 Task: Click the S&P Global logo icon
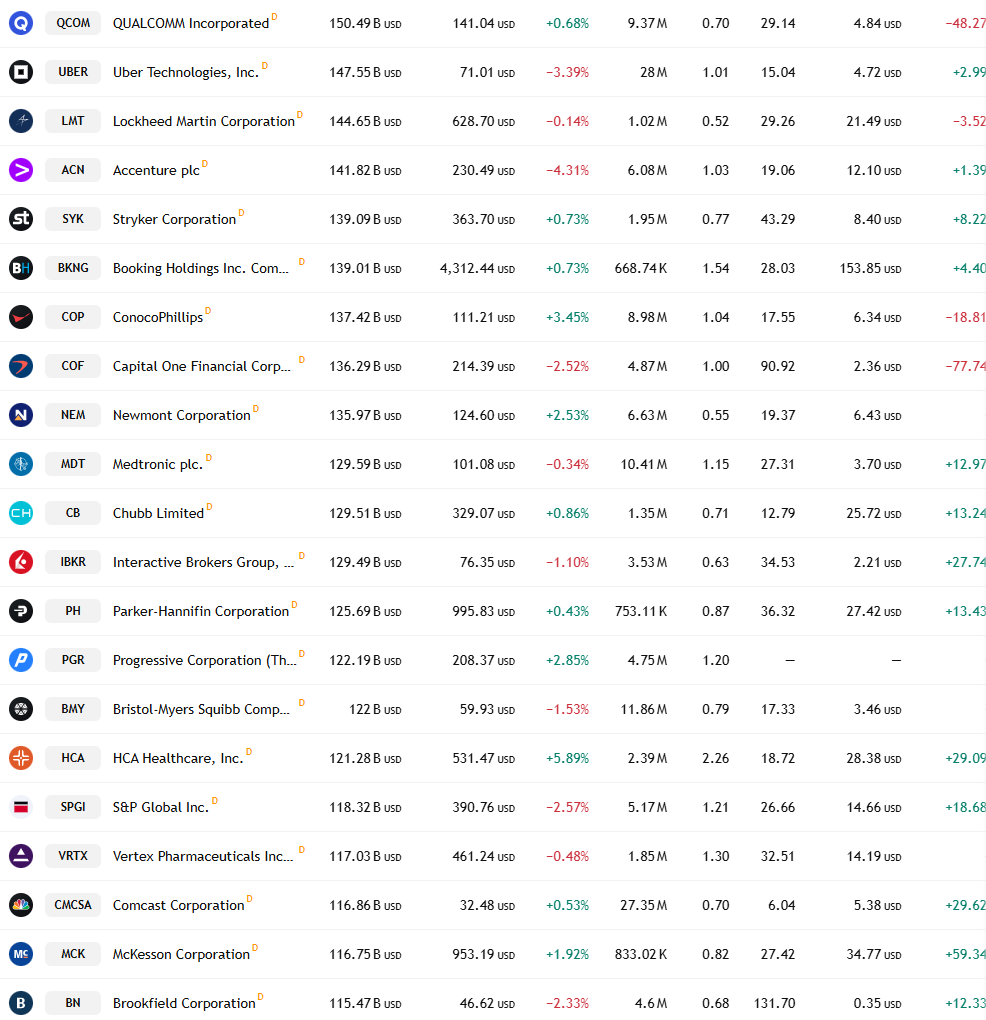pos(21,807)
